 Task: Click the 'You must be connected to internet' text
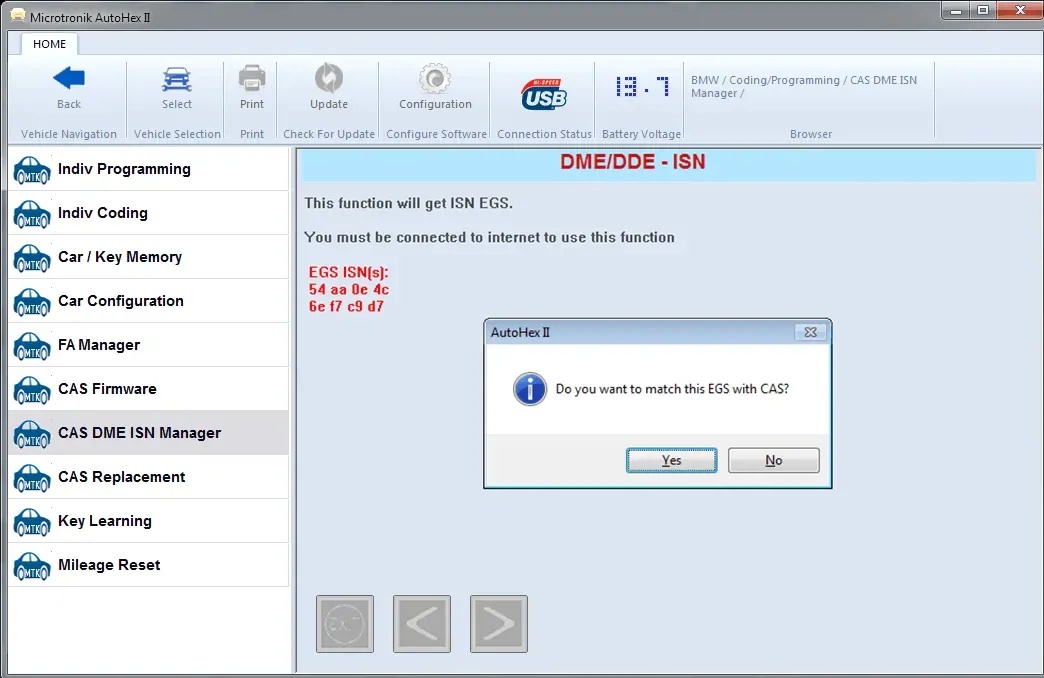tap(489, 237)
